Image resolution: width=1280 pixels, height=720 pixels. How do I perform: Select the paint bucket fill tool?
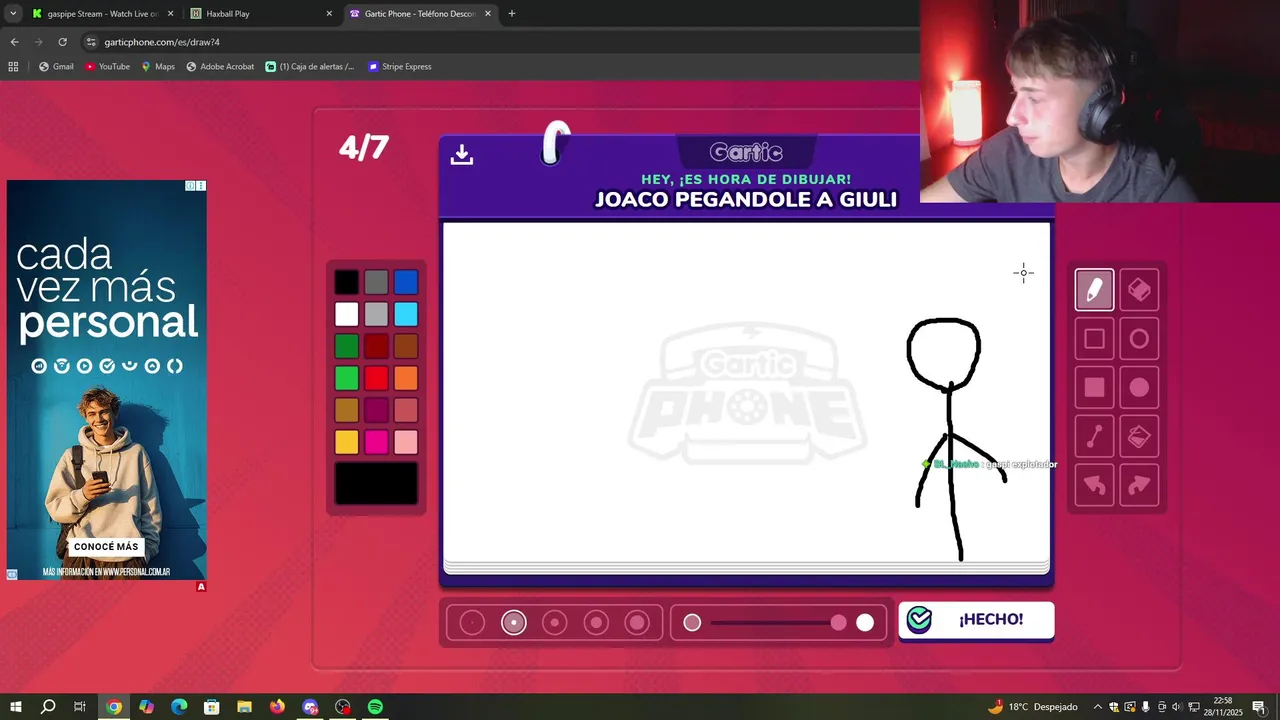click(x=1139, y=437)
